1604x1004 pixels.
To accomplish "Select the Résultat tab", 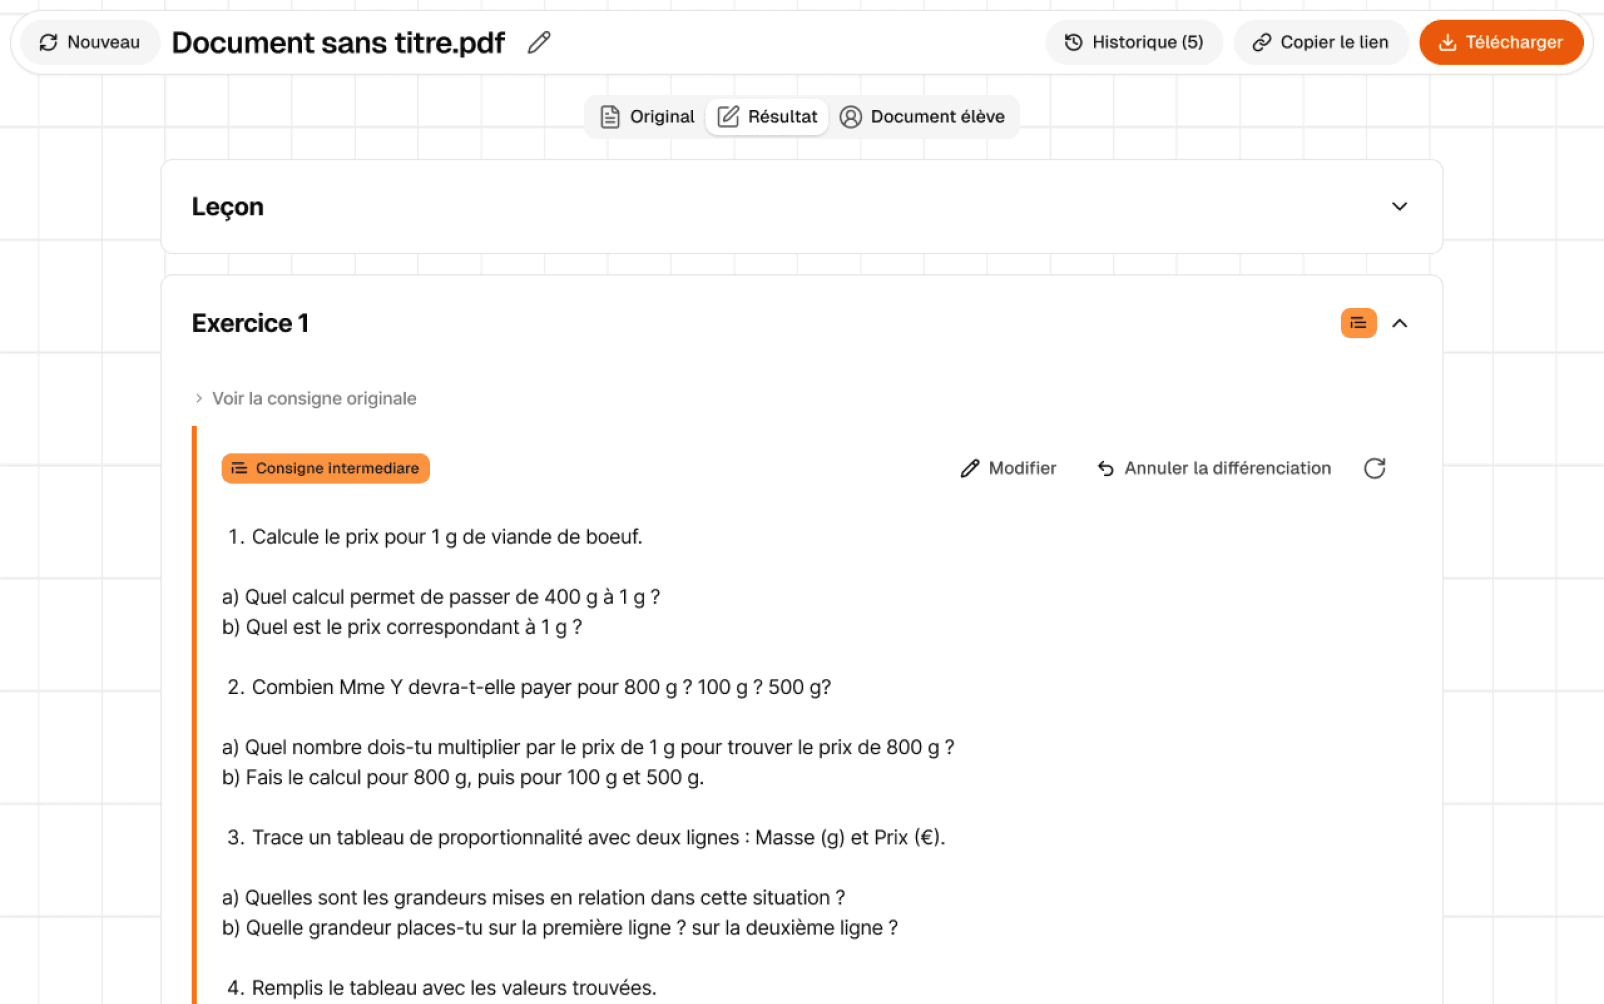I will pyautogui.click(x=767, y=117).
